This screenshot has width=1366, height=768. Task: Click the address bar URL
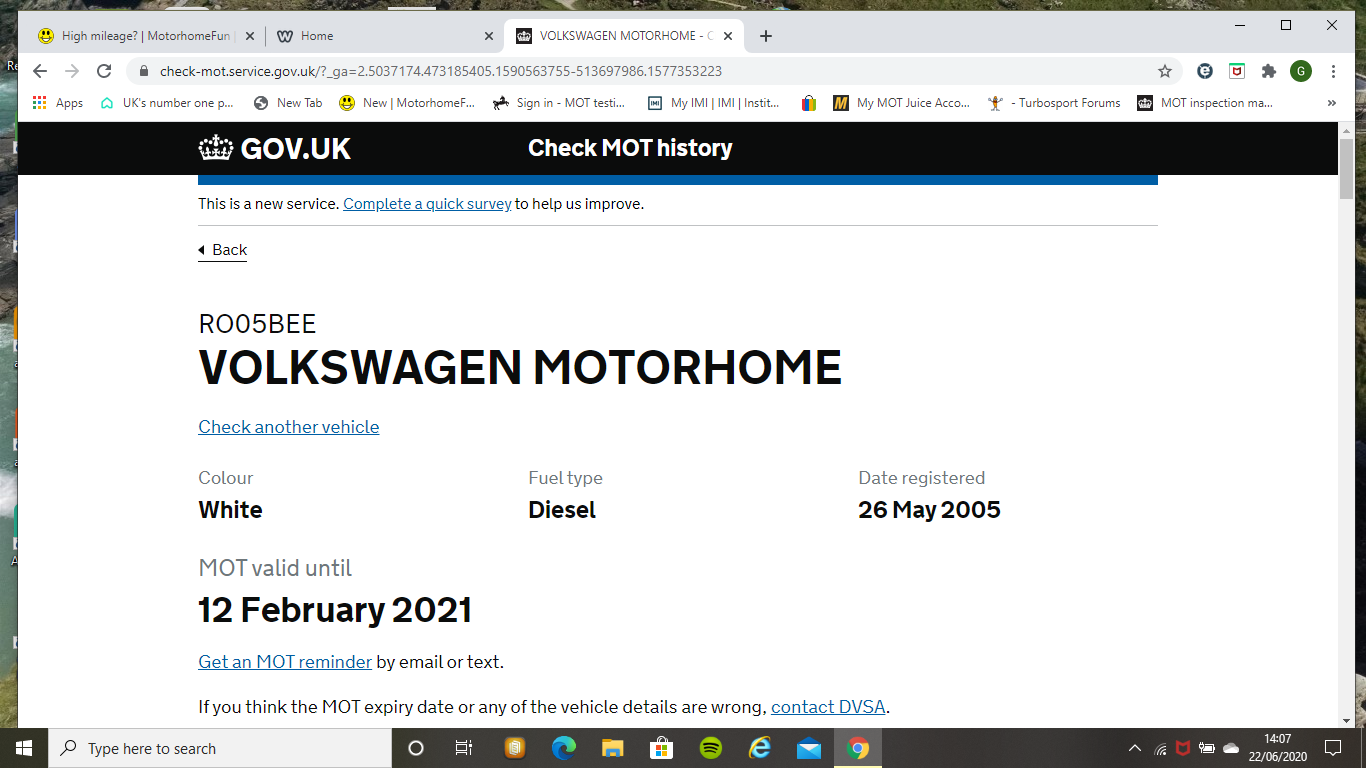tap(440, 71)
